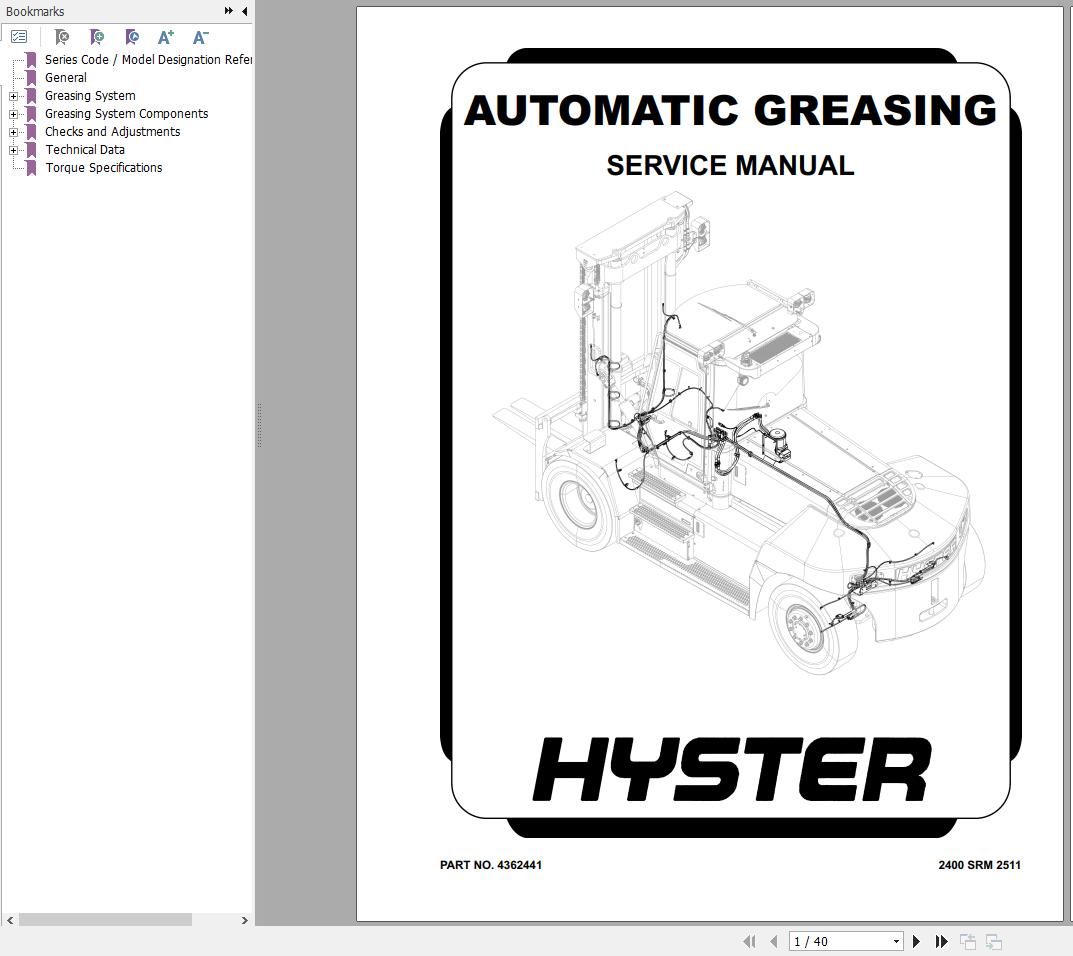Expand the Greasing System bookmark

click(14, 96)
